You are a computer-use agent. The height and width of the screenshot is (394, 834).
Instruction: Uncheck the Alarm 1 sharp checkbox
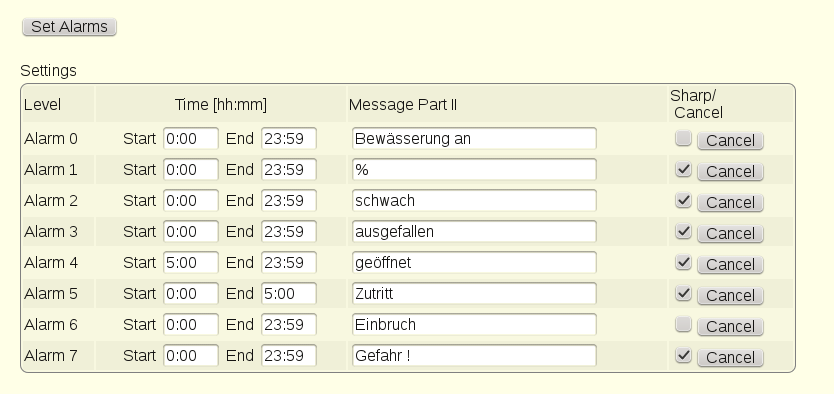point(683,169)
